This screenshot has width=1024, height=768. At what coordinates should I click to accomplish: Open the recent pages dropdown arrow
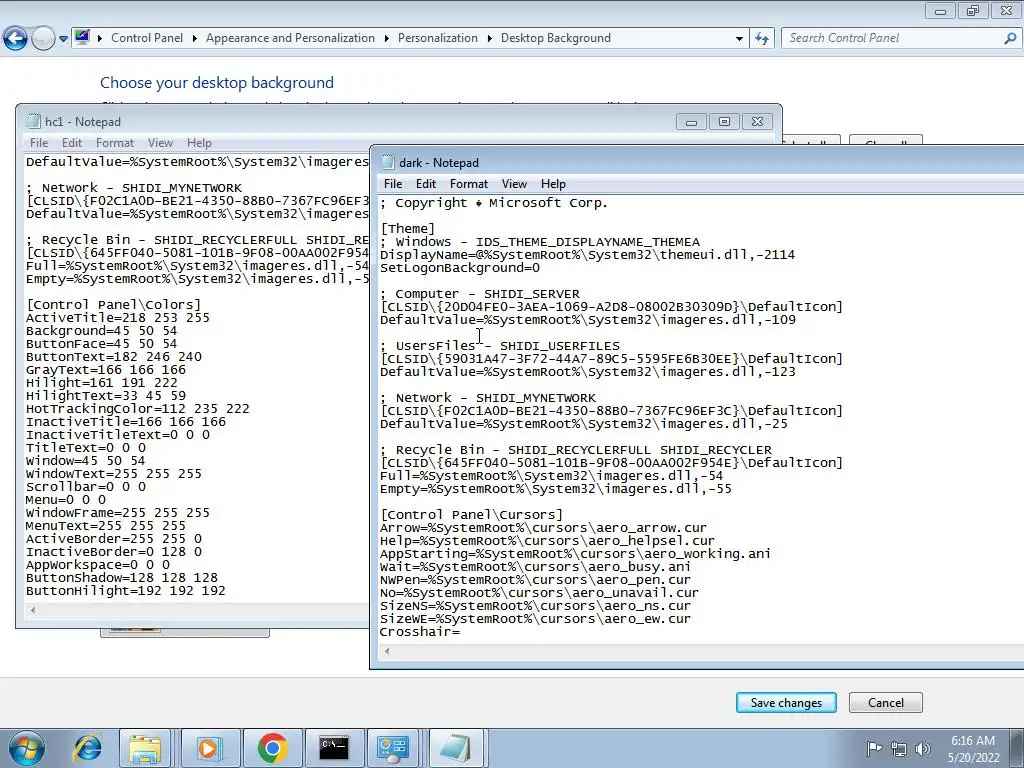(63, 39)
